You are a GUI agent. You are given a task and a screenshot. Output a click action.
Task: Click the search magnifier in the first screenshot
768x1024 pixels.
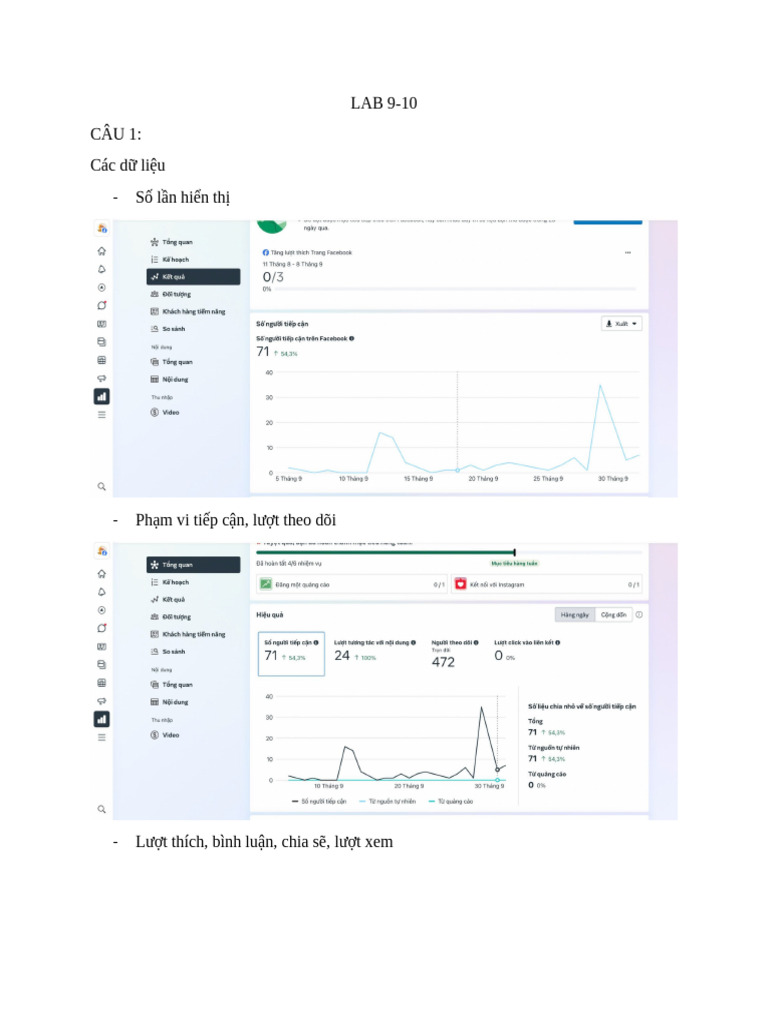pyautogui.click(x=101, y=486)
